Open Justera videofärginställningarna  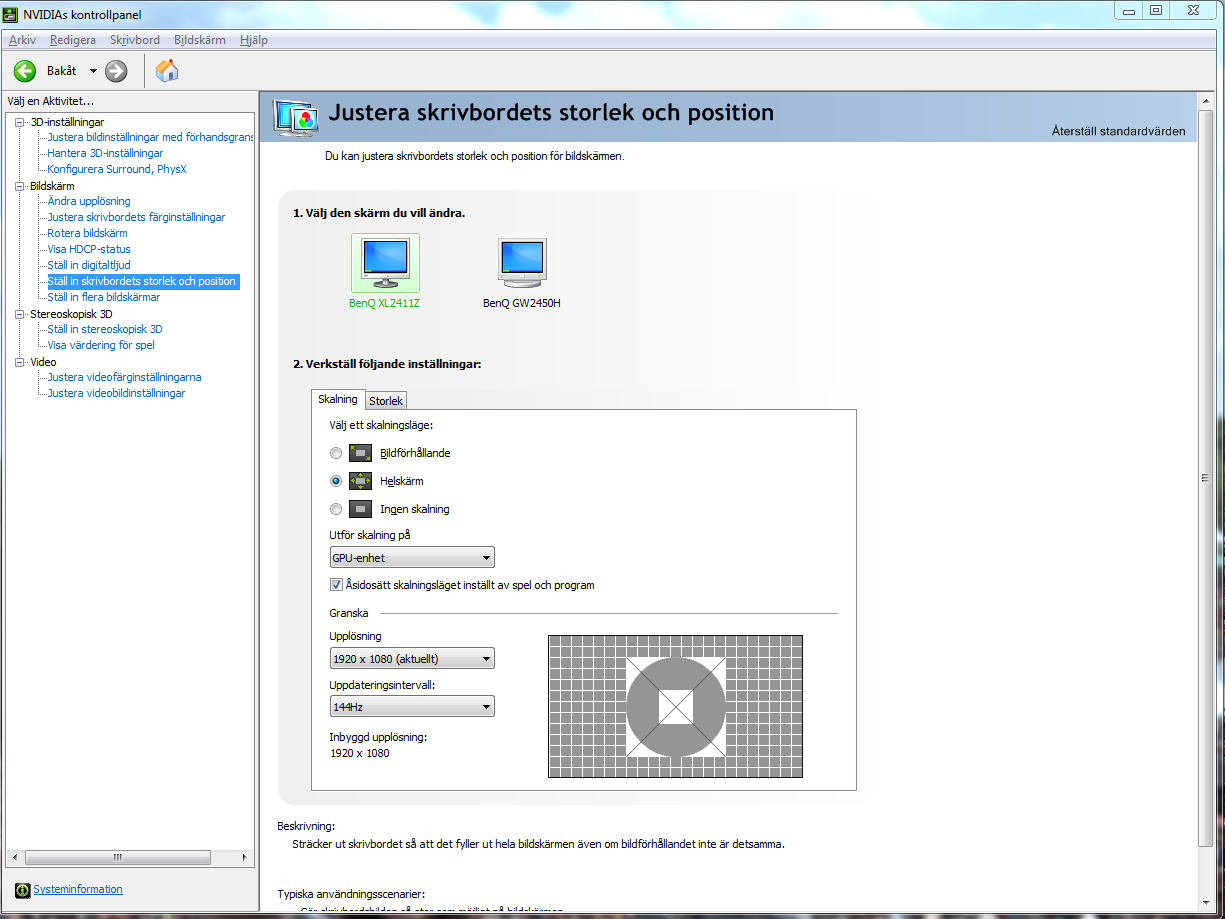[125, 377]
